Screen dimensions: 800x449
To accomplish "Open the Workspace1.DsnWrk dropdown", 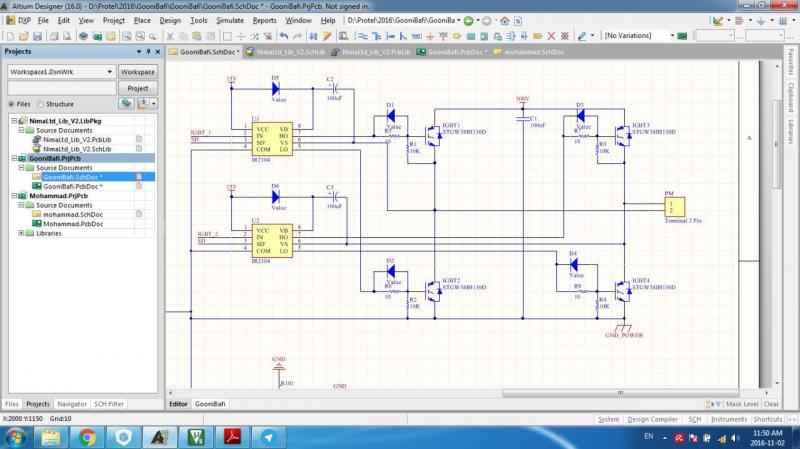I will point(109,72).
